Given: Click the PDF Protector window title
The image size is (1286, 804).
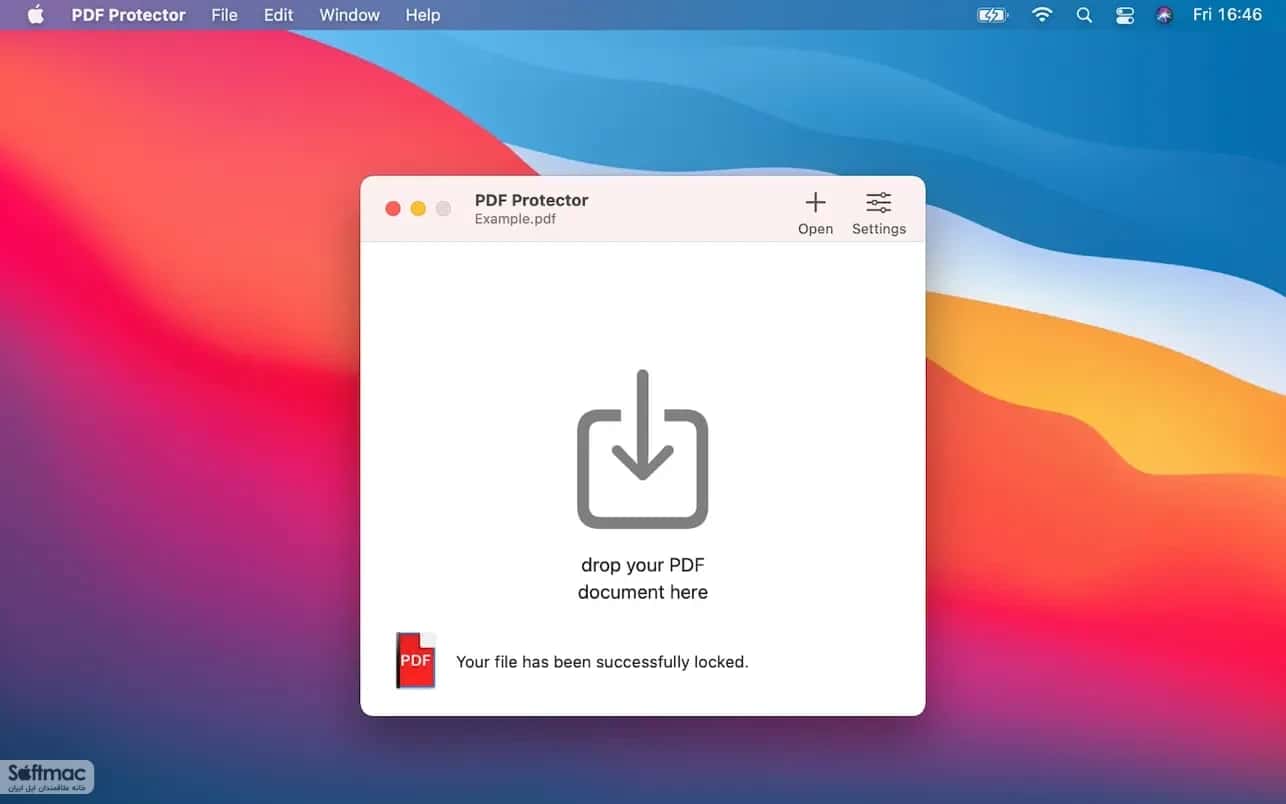Looking at the screenshot, I should (x=532, y=200).
